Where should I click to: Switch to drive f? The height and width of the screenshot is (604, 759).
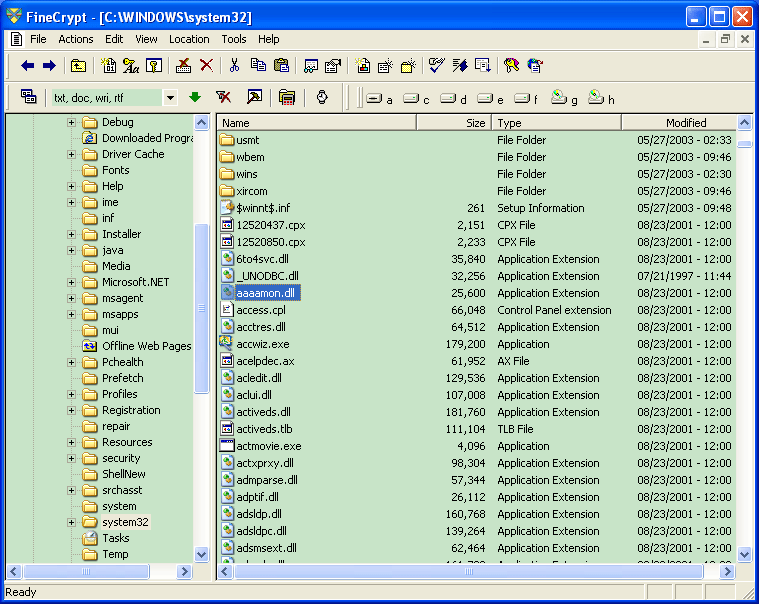pyautogui.click(x=526, y=99)
